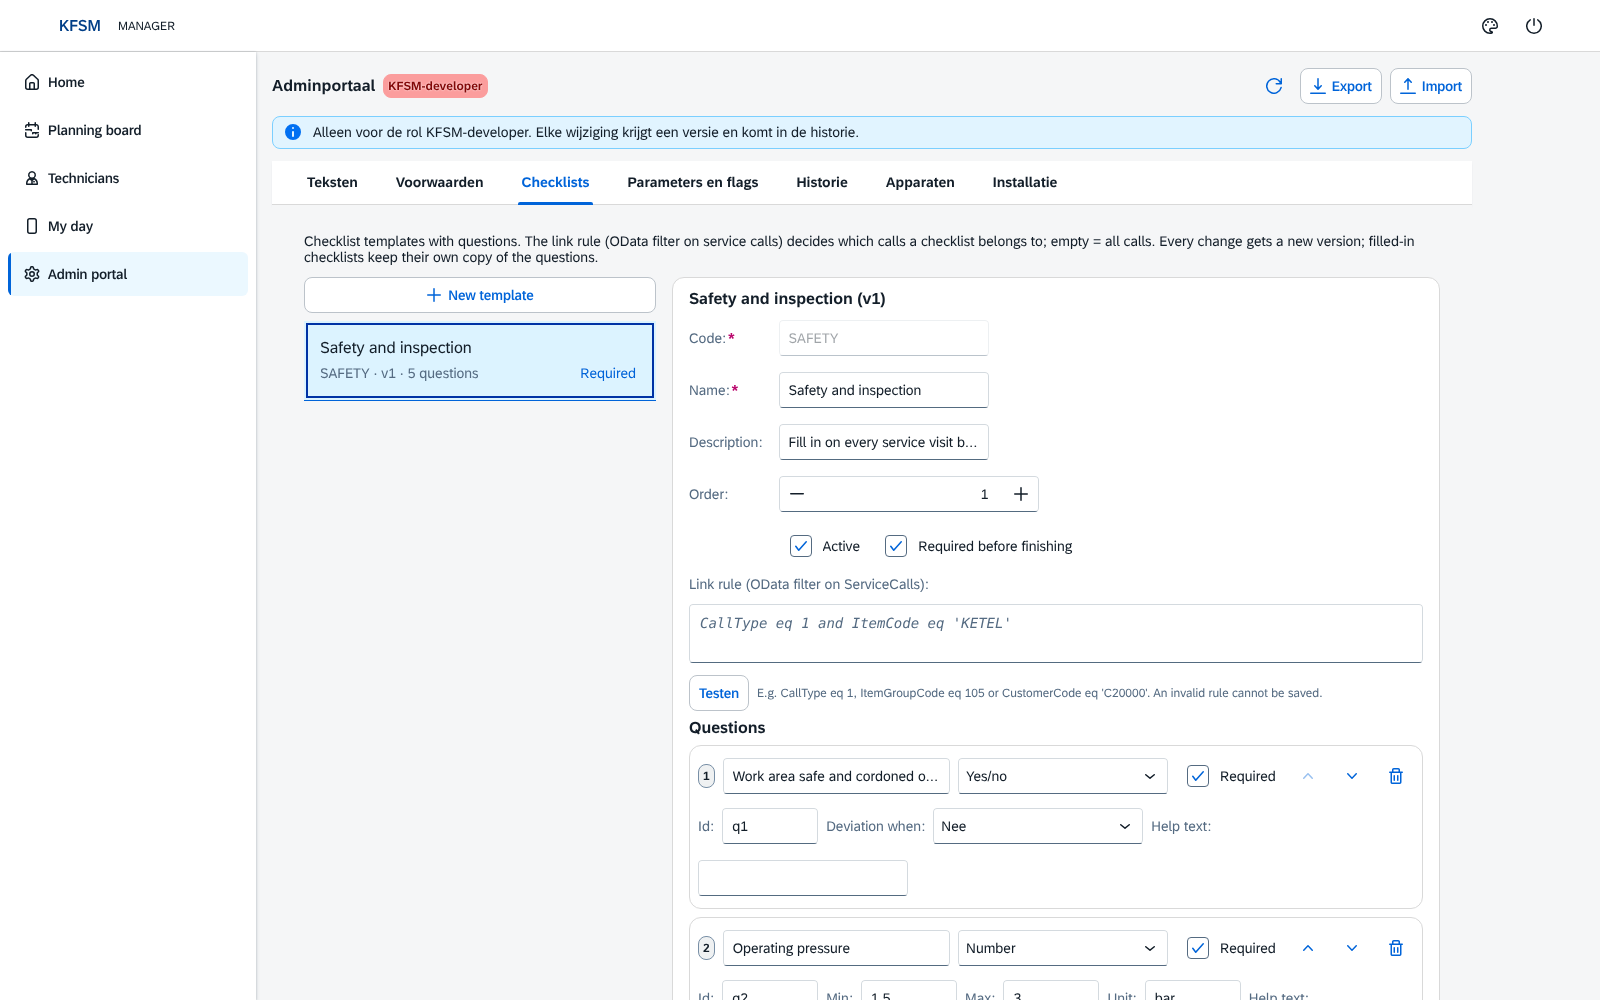Toggle the Active checkbox

coord(801,546)
